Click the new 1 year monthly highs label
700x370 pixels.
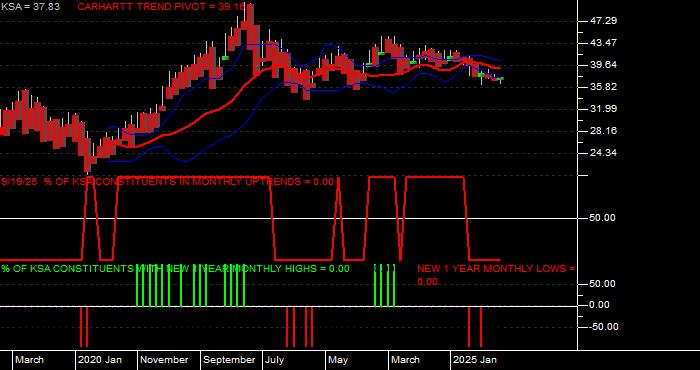175,269
